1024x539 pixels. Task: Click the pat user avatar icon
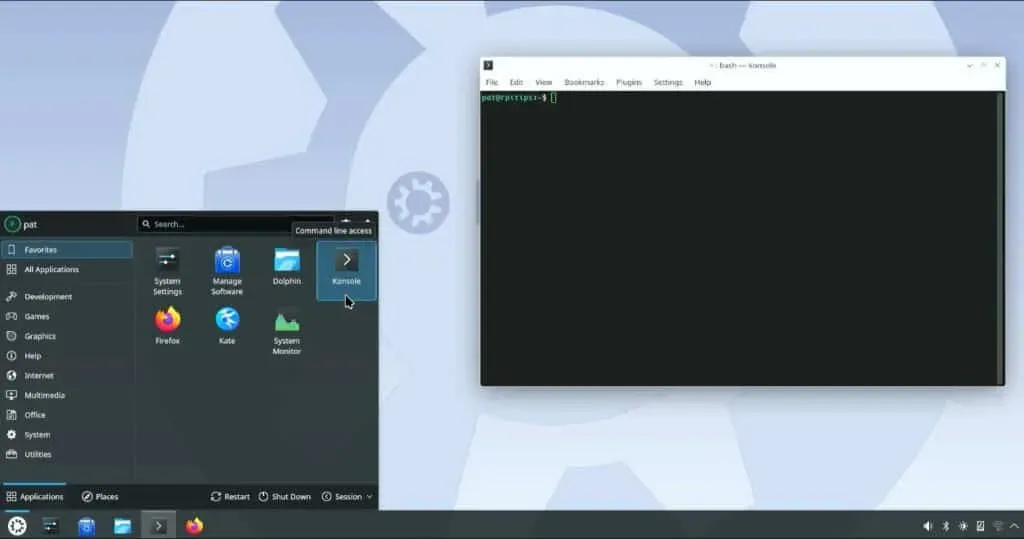coord(12,224)
